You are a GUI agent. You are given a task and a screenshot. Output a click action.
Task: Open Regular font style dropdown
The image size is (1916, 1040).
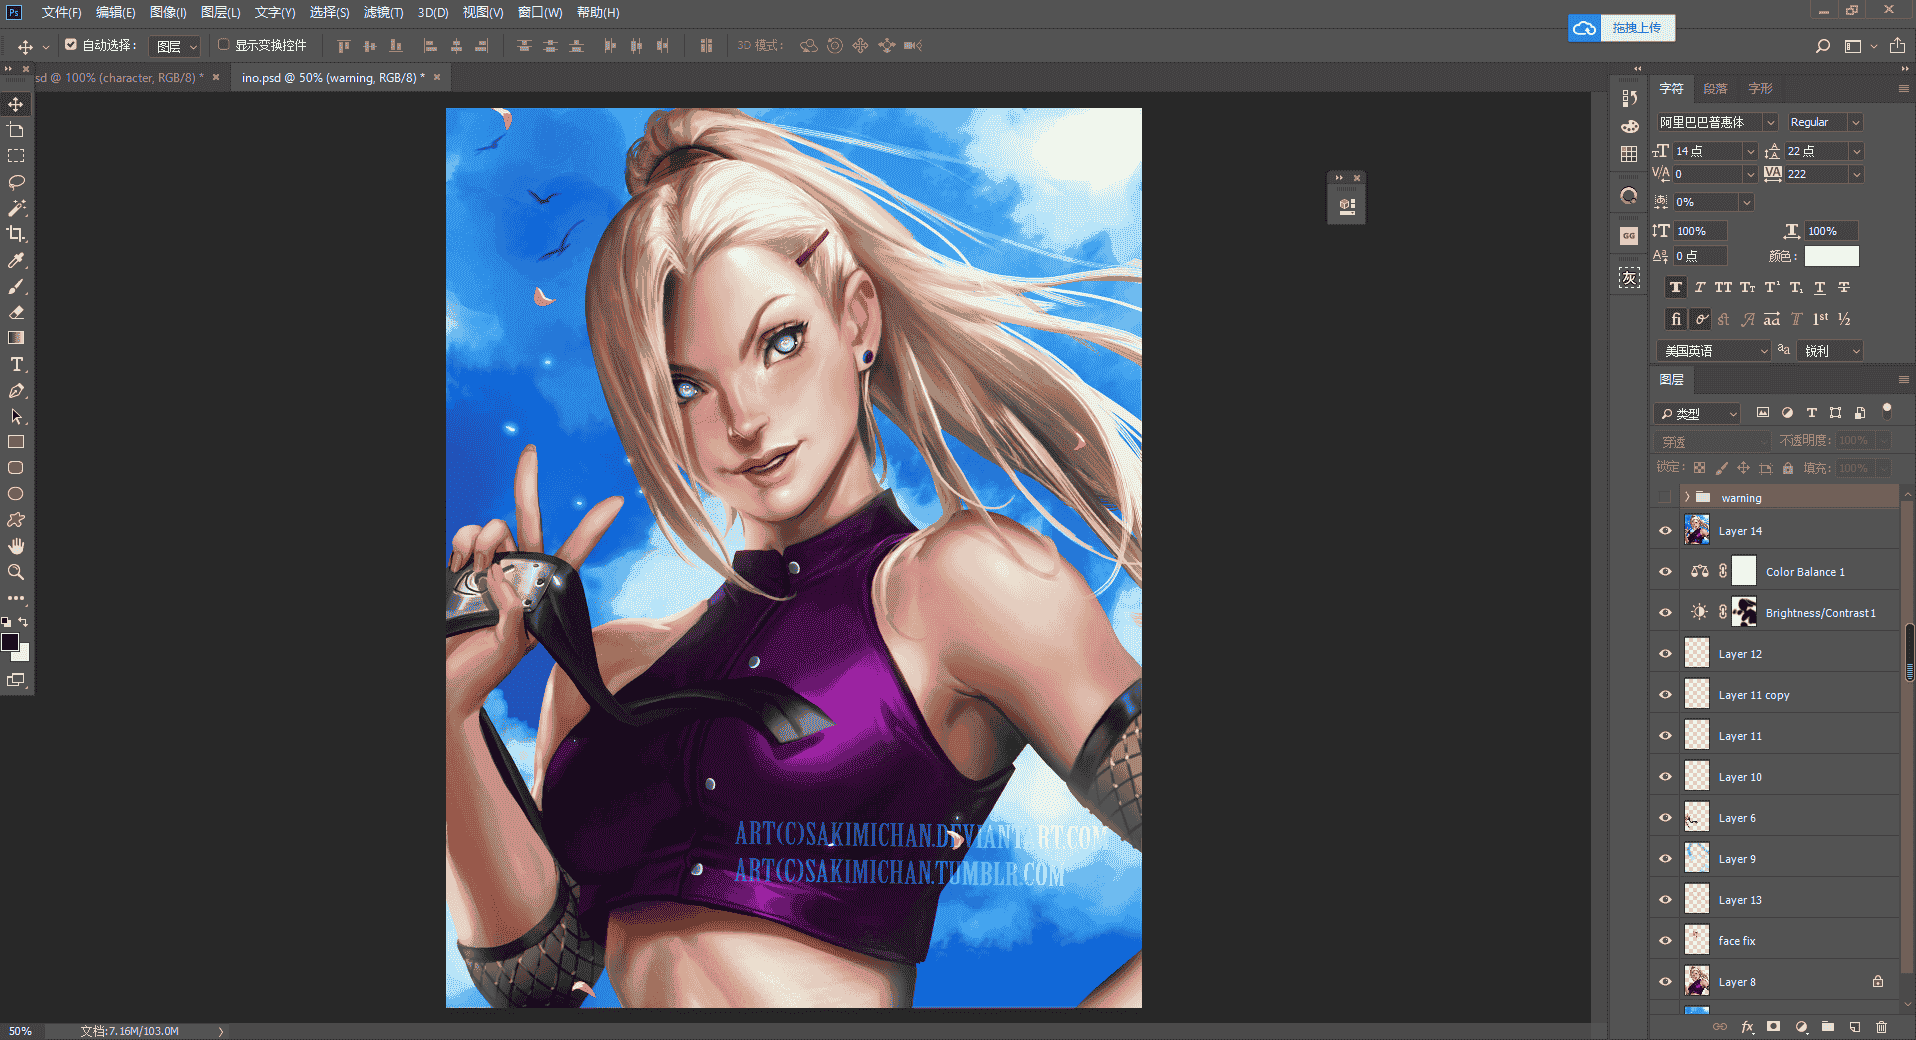(x=1855, y=122)
